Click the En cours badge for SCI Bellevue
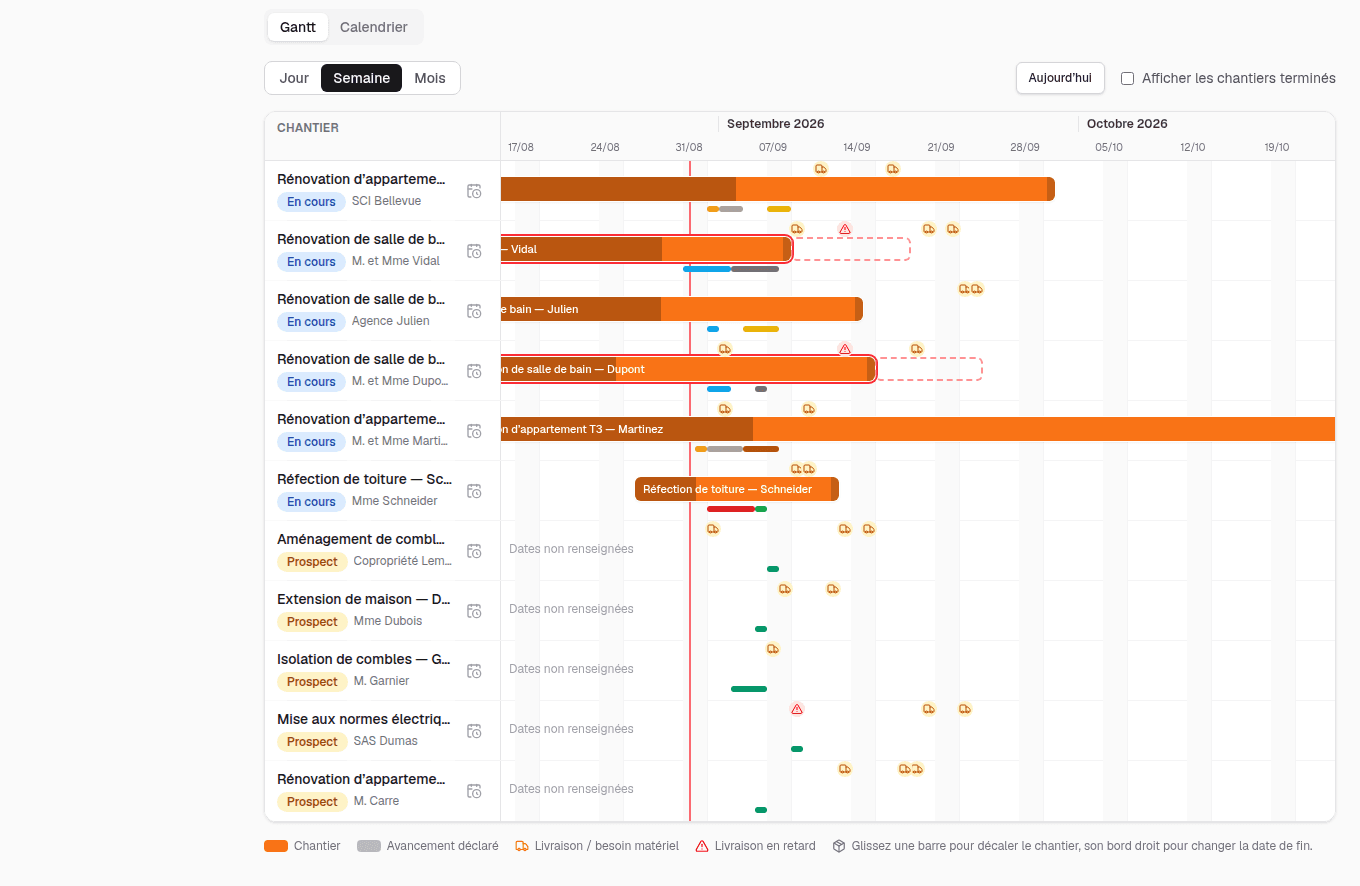 [x=311, y=201]
